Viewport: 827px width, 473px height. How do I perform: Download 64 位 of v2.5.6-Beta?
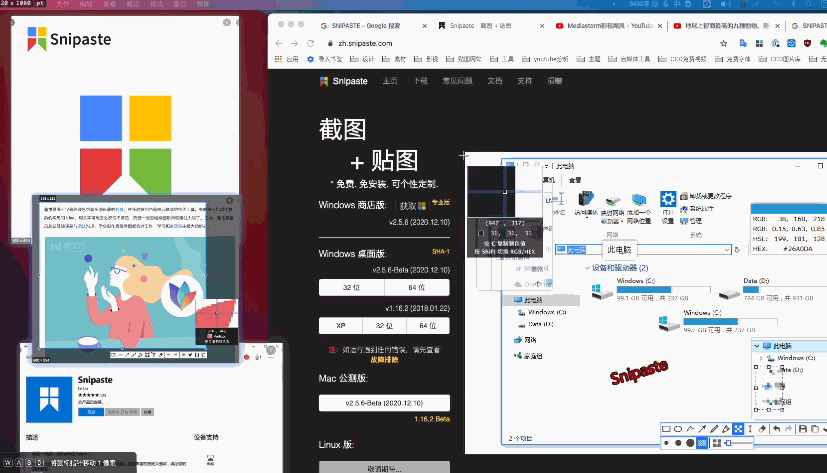(417, 287)
